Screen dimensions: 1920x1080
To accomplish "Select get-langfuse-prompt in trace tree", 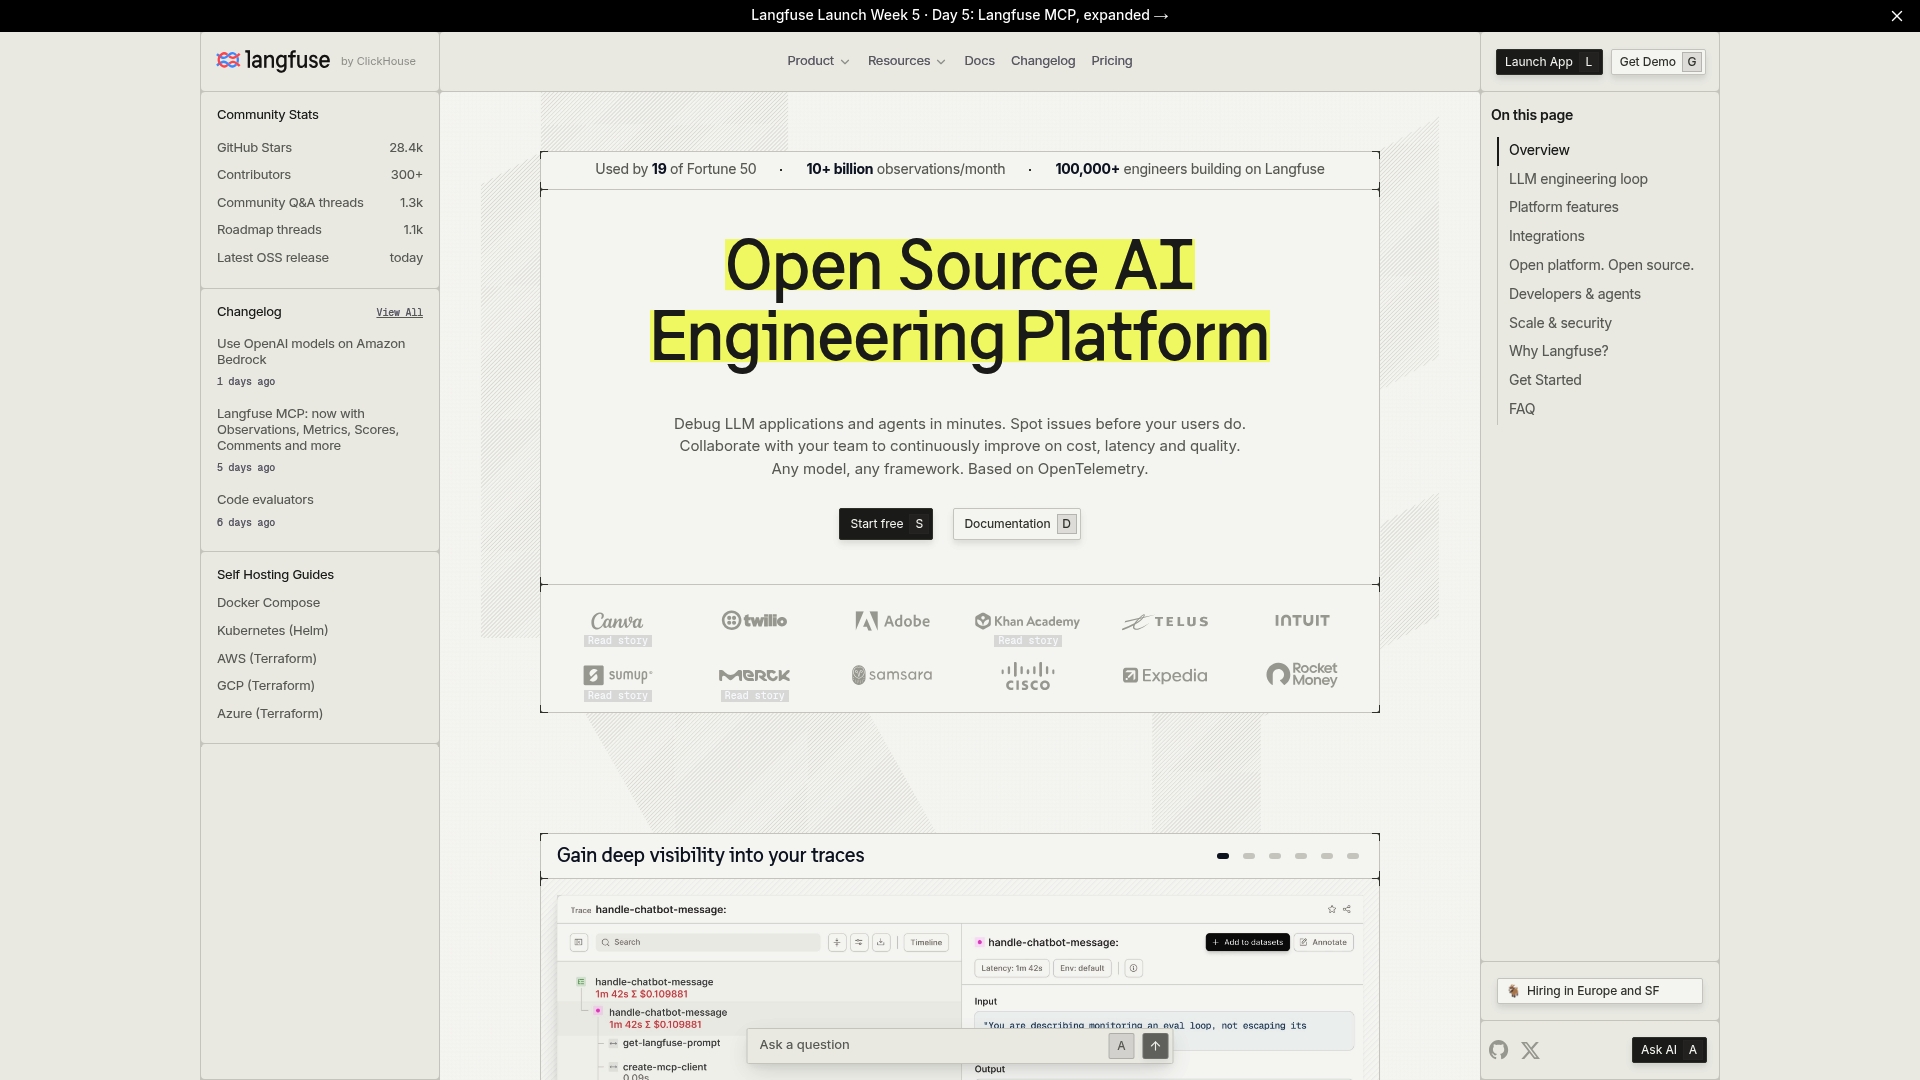I will 671,1043.
